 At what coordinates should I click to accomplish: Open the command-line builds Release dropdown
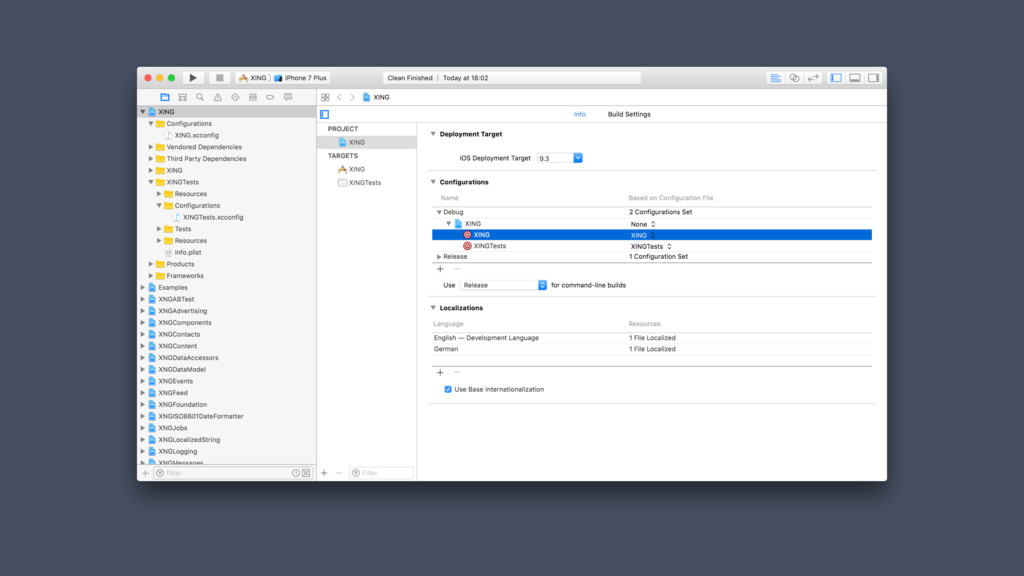503,285
